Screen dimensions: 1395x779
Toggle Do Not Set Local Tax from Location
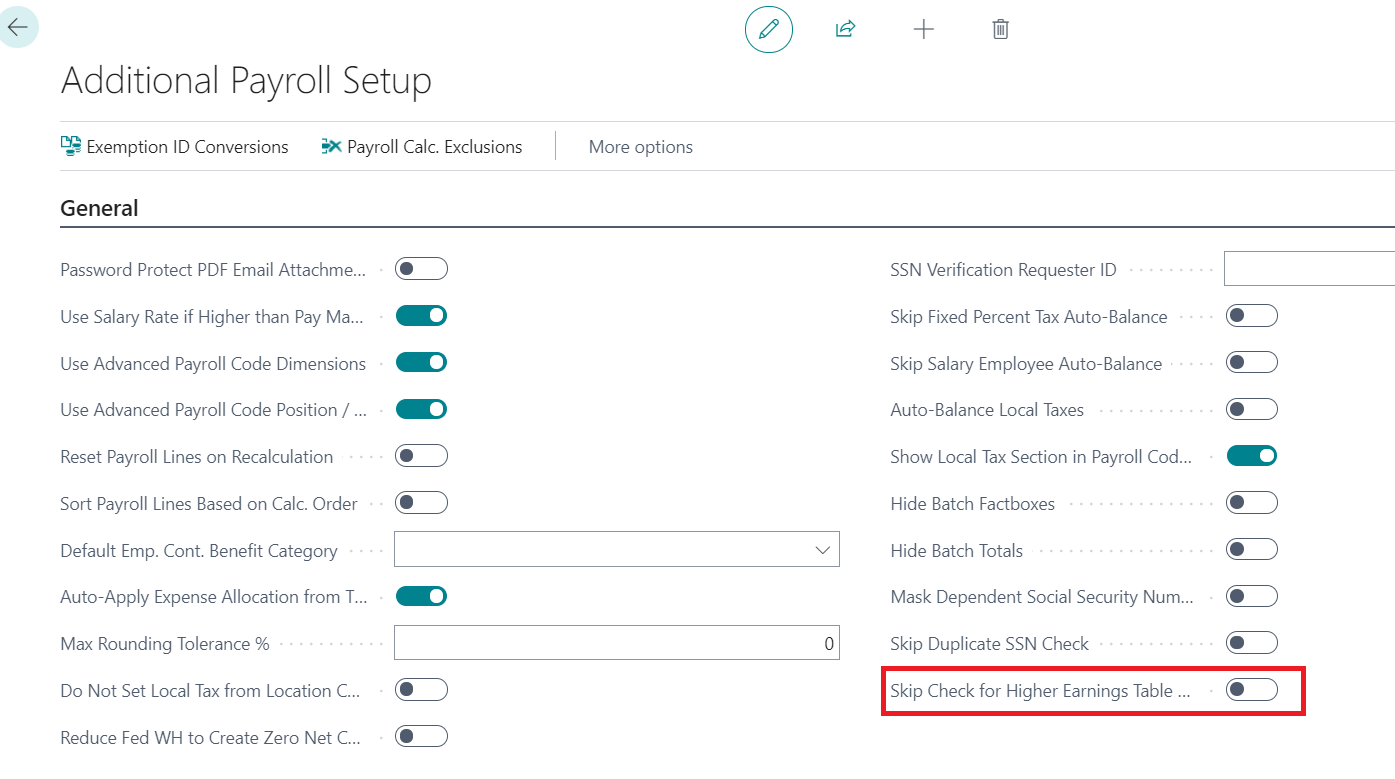(421, 690)
